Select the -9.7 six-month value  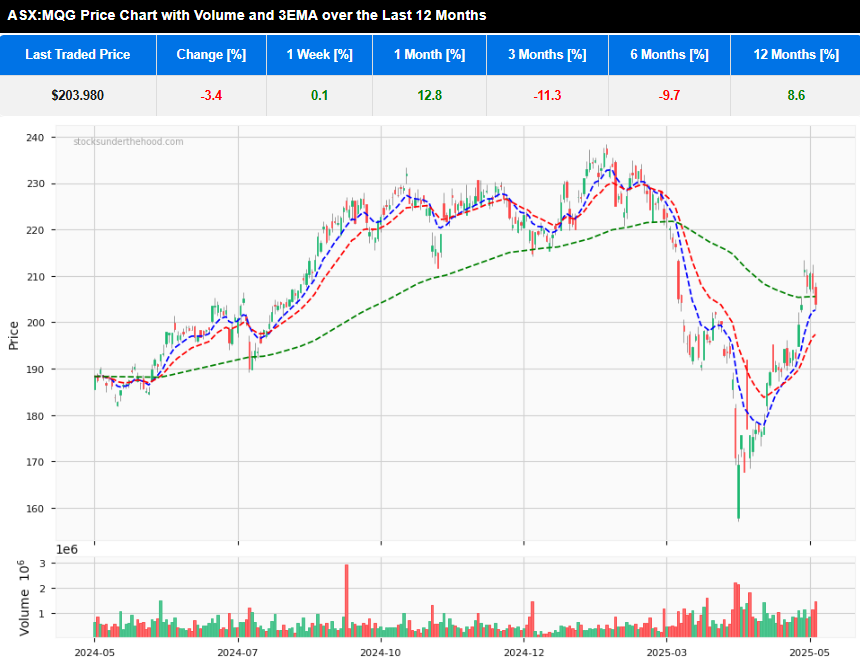tap(669, 95)
